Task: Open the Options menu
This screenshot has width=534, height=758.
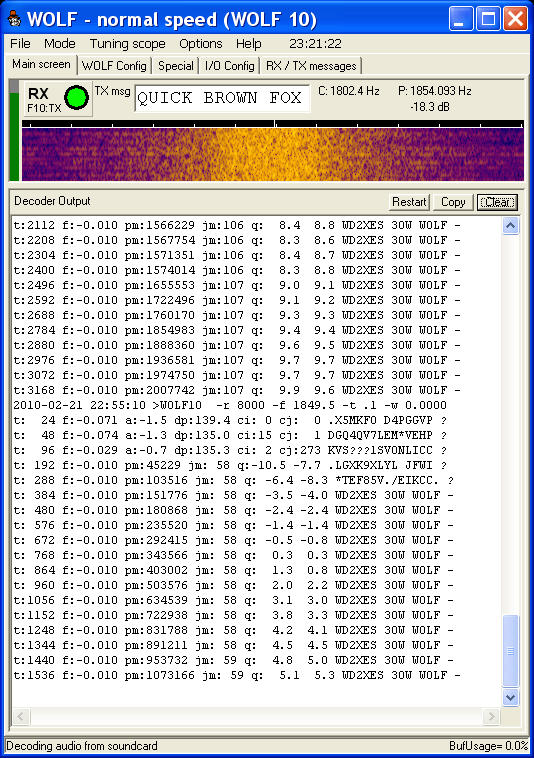Action: [x=201, y=44]
